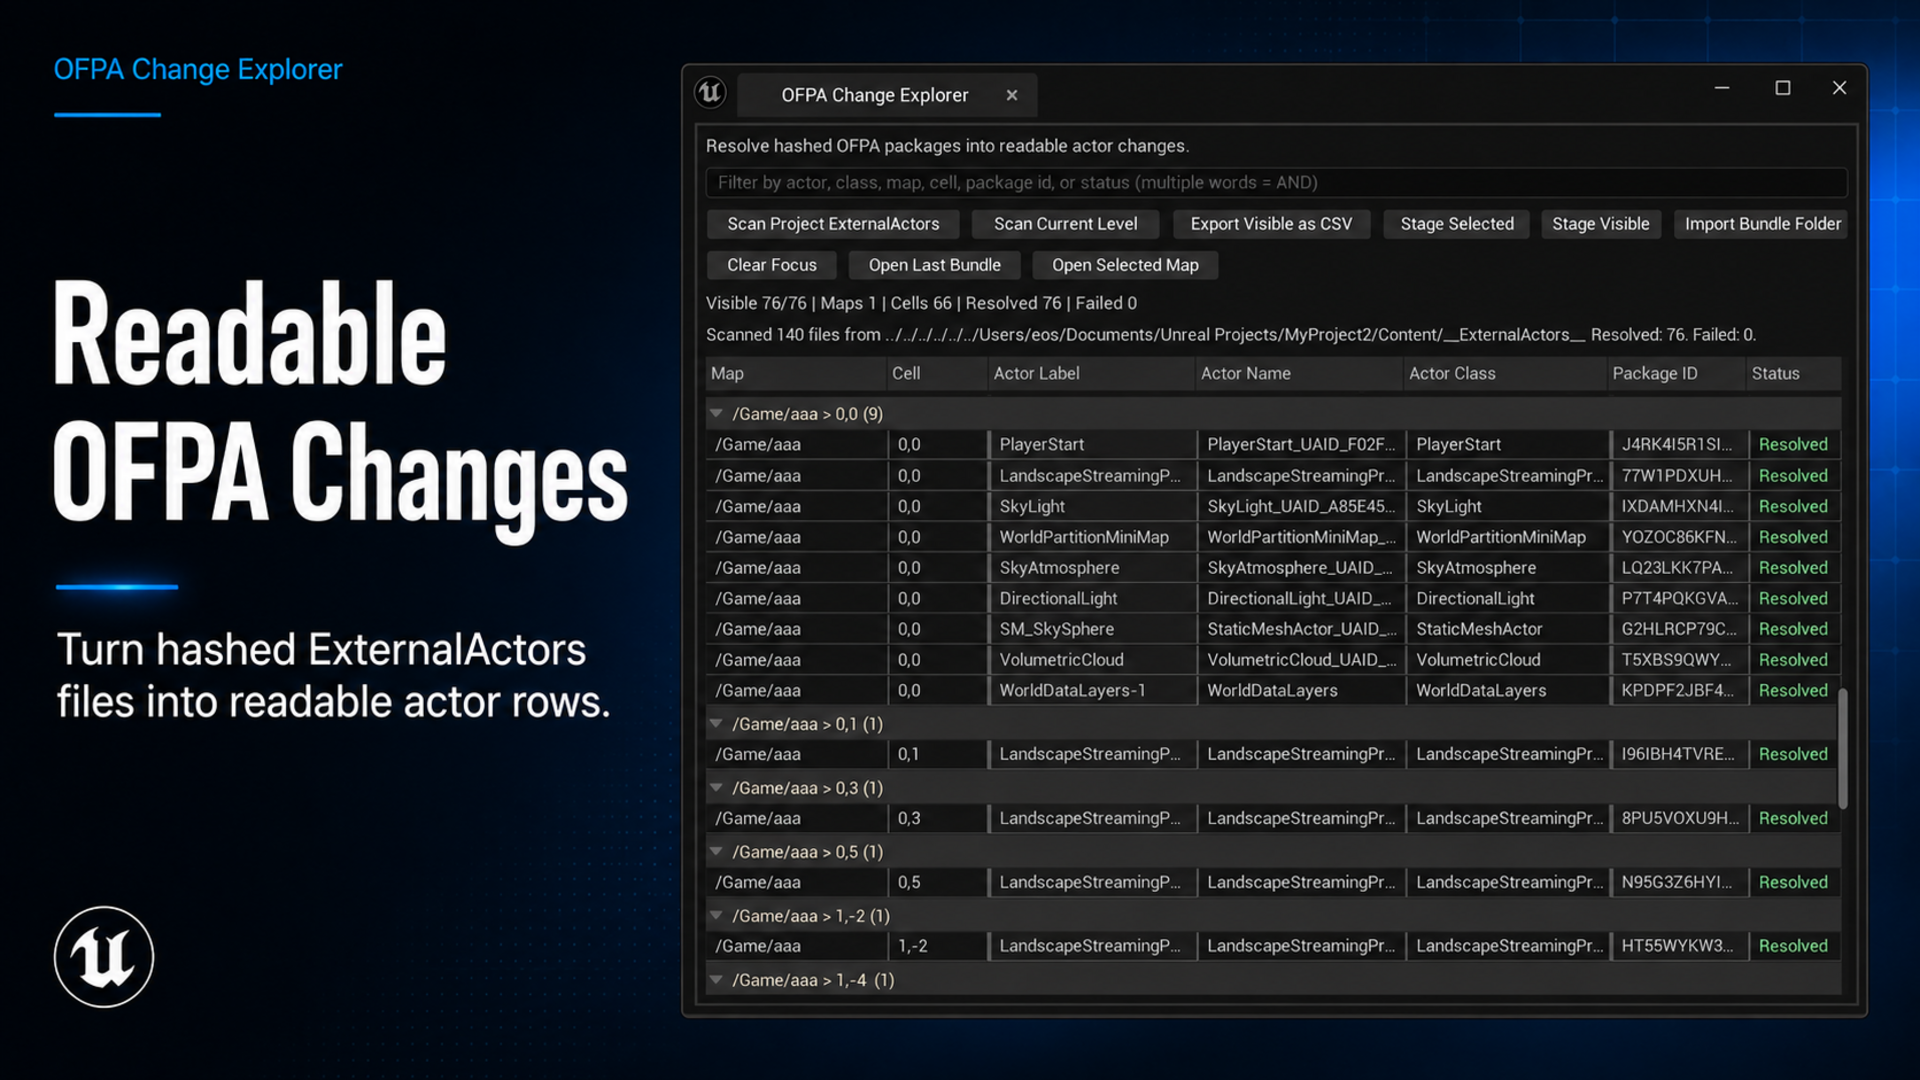Click Stage Visible button
Image resolution: width=1920 pixels, height=1080 pixels.
pos(1601,224)
